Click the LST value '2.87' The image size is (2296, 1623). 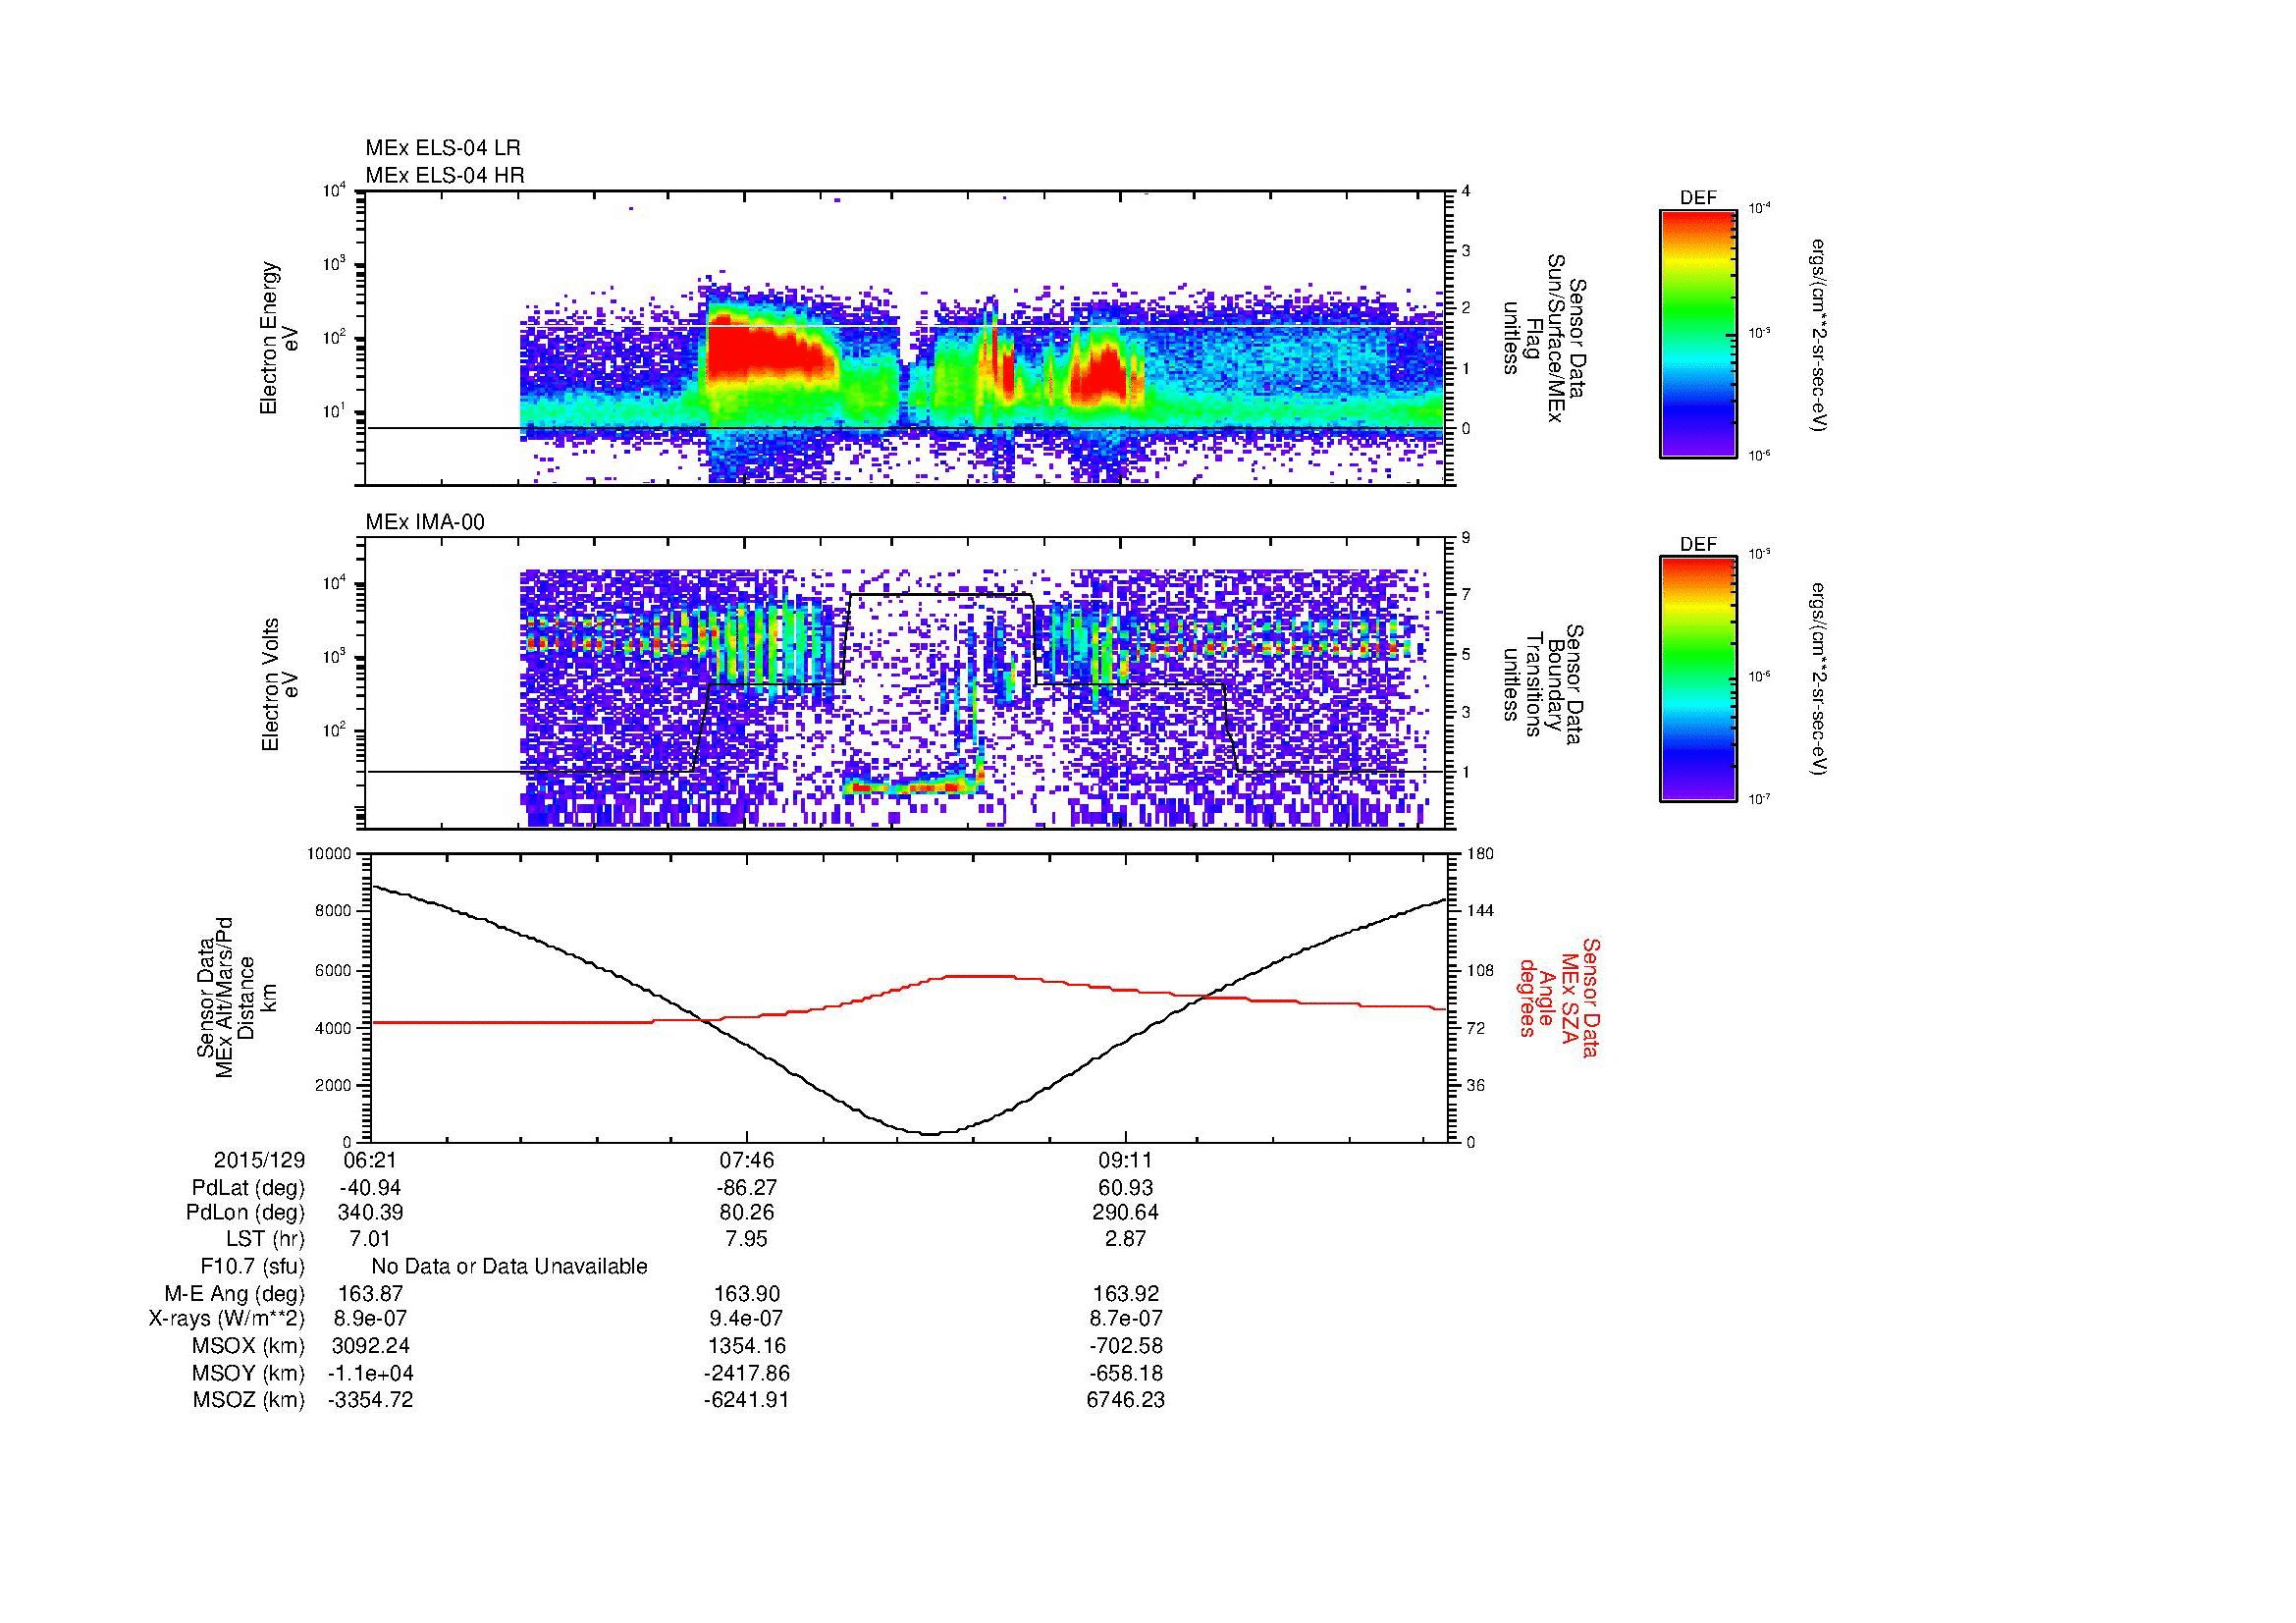point(1125,1238)
